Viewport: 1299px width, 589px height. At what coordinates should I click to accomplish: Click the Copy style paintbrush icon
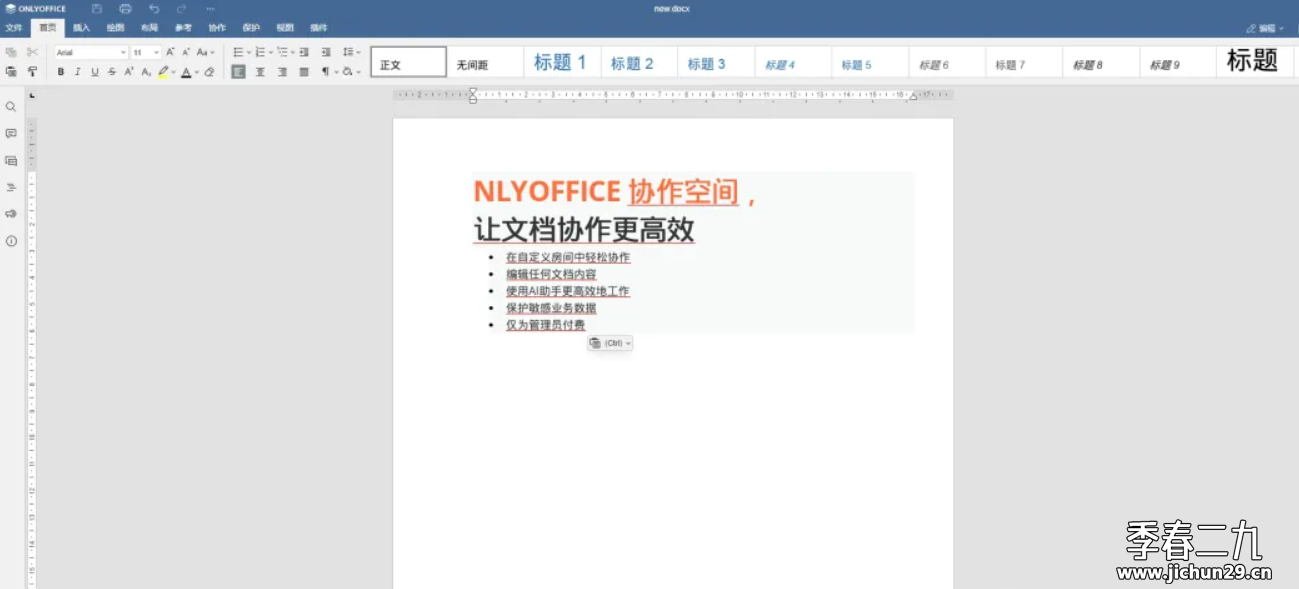pyautogui.click(x=32, y=72)
